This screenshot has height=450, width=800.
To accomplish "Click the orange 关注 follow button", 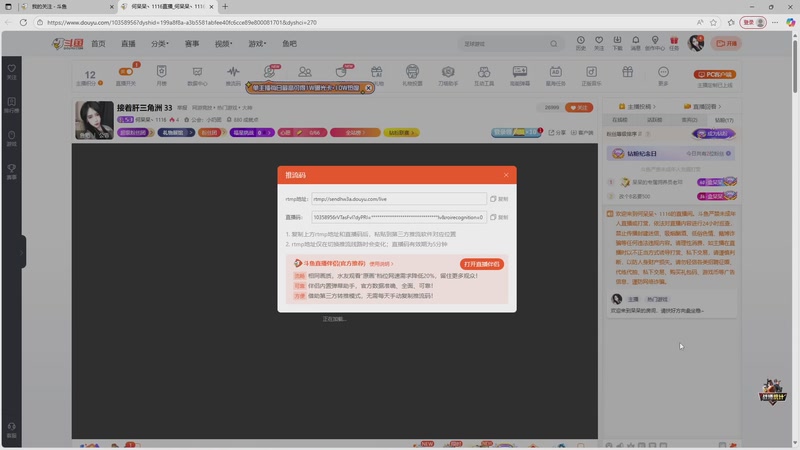I will (x=579, y=108).
